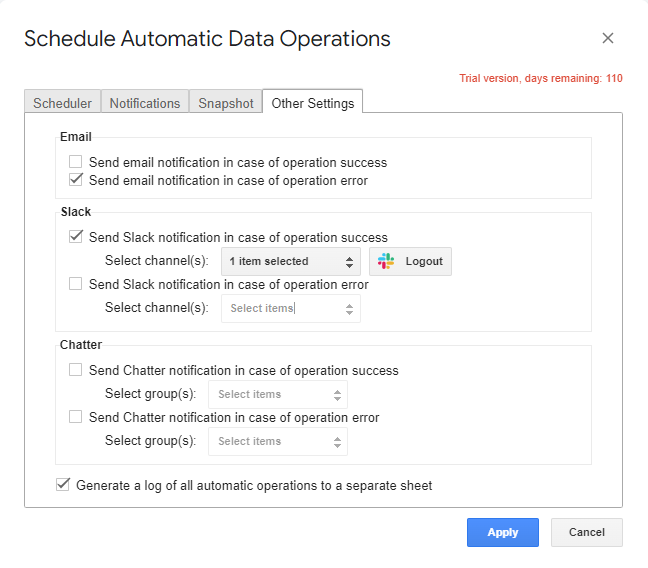The height and width of the screenshot is (568, 648).
Task: Open the '1 item selected' Slack channel dropdown
Action: (290, 262)
